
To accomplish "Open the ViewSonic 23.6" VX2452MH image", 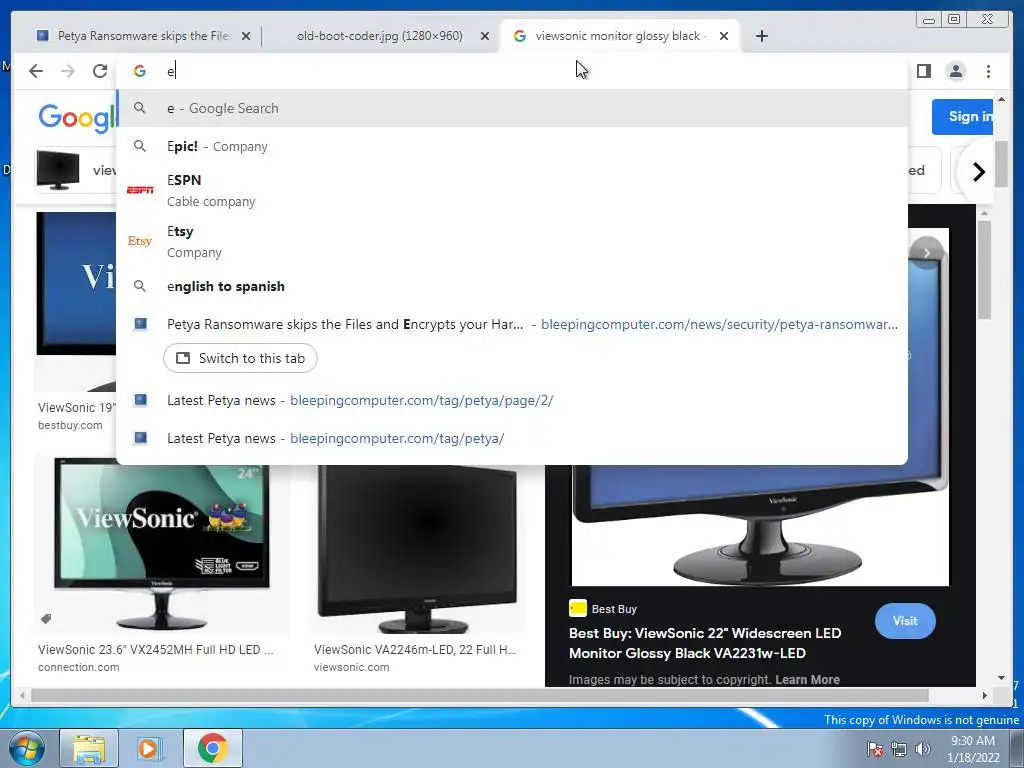I will [161, 544].
